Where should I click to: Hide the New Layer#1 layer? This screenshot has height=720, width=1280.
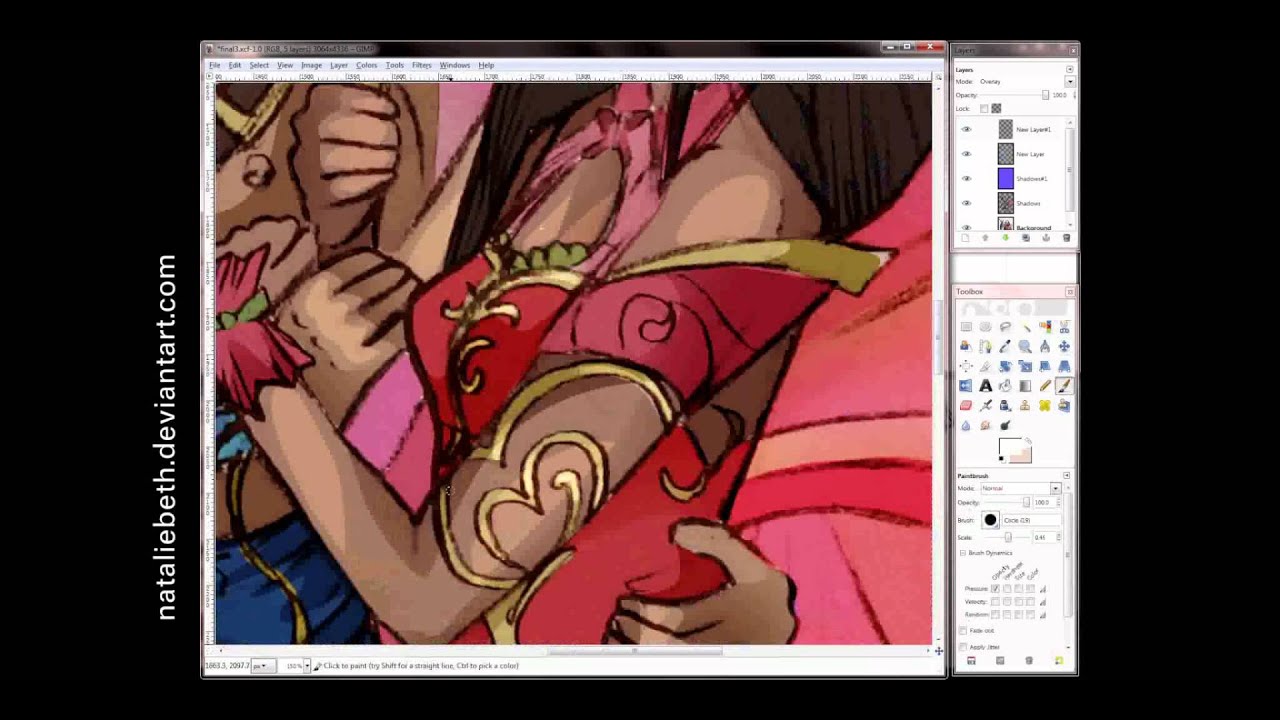(x=966, y=129)
